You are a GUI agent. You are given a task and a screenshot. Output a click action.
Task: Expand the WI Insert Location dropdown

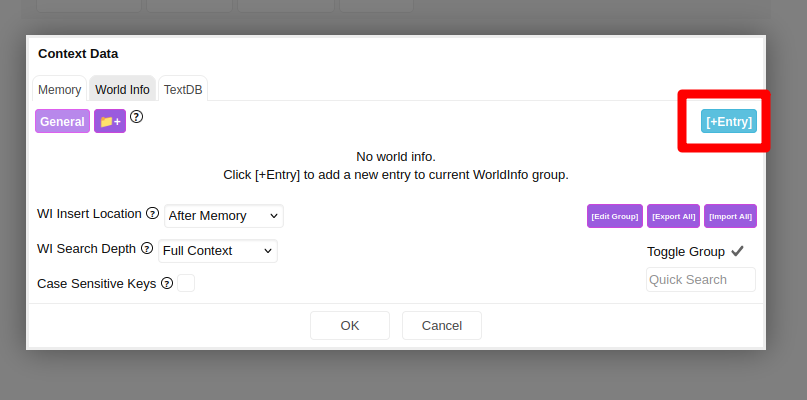point(224,216)
